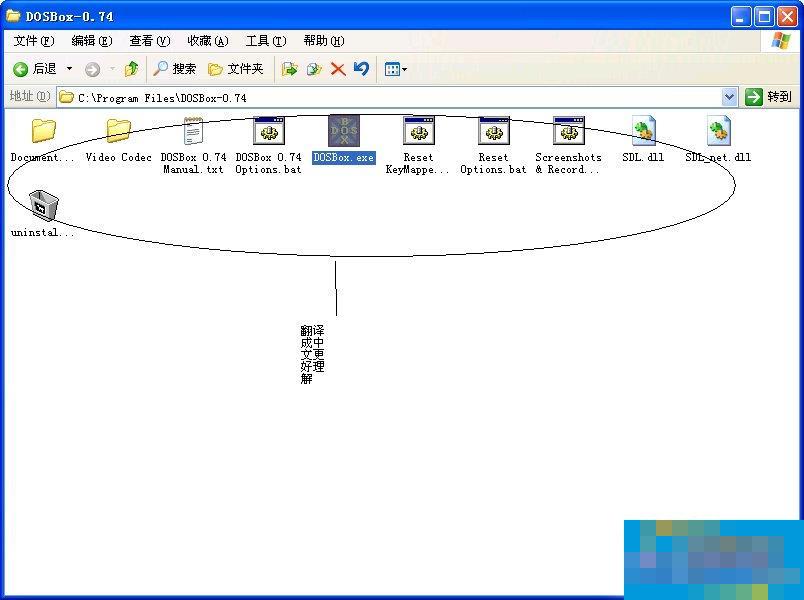Select the Reset Options.bat file
Viewport: 804px width, 600px height.
click(x=493, y=133)
